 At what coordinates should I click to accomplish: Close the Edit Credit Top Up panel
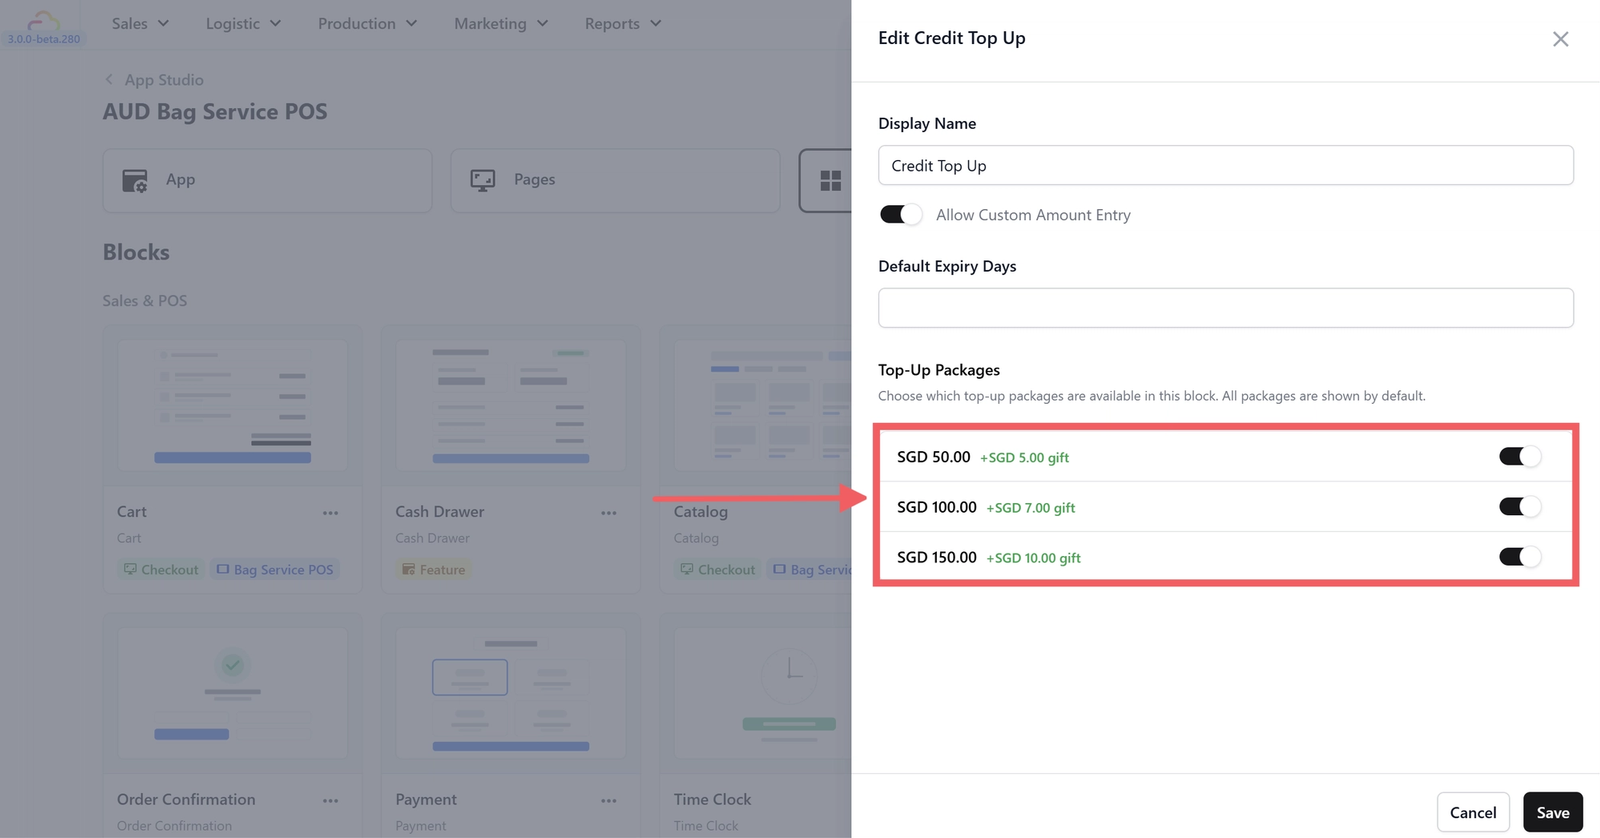1560,39
